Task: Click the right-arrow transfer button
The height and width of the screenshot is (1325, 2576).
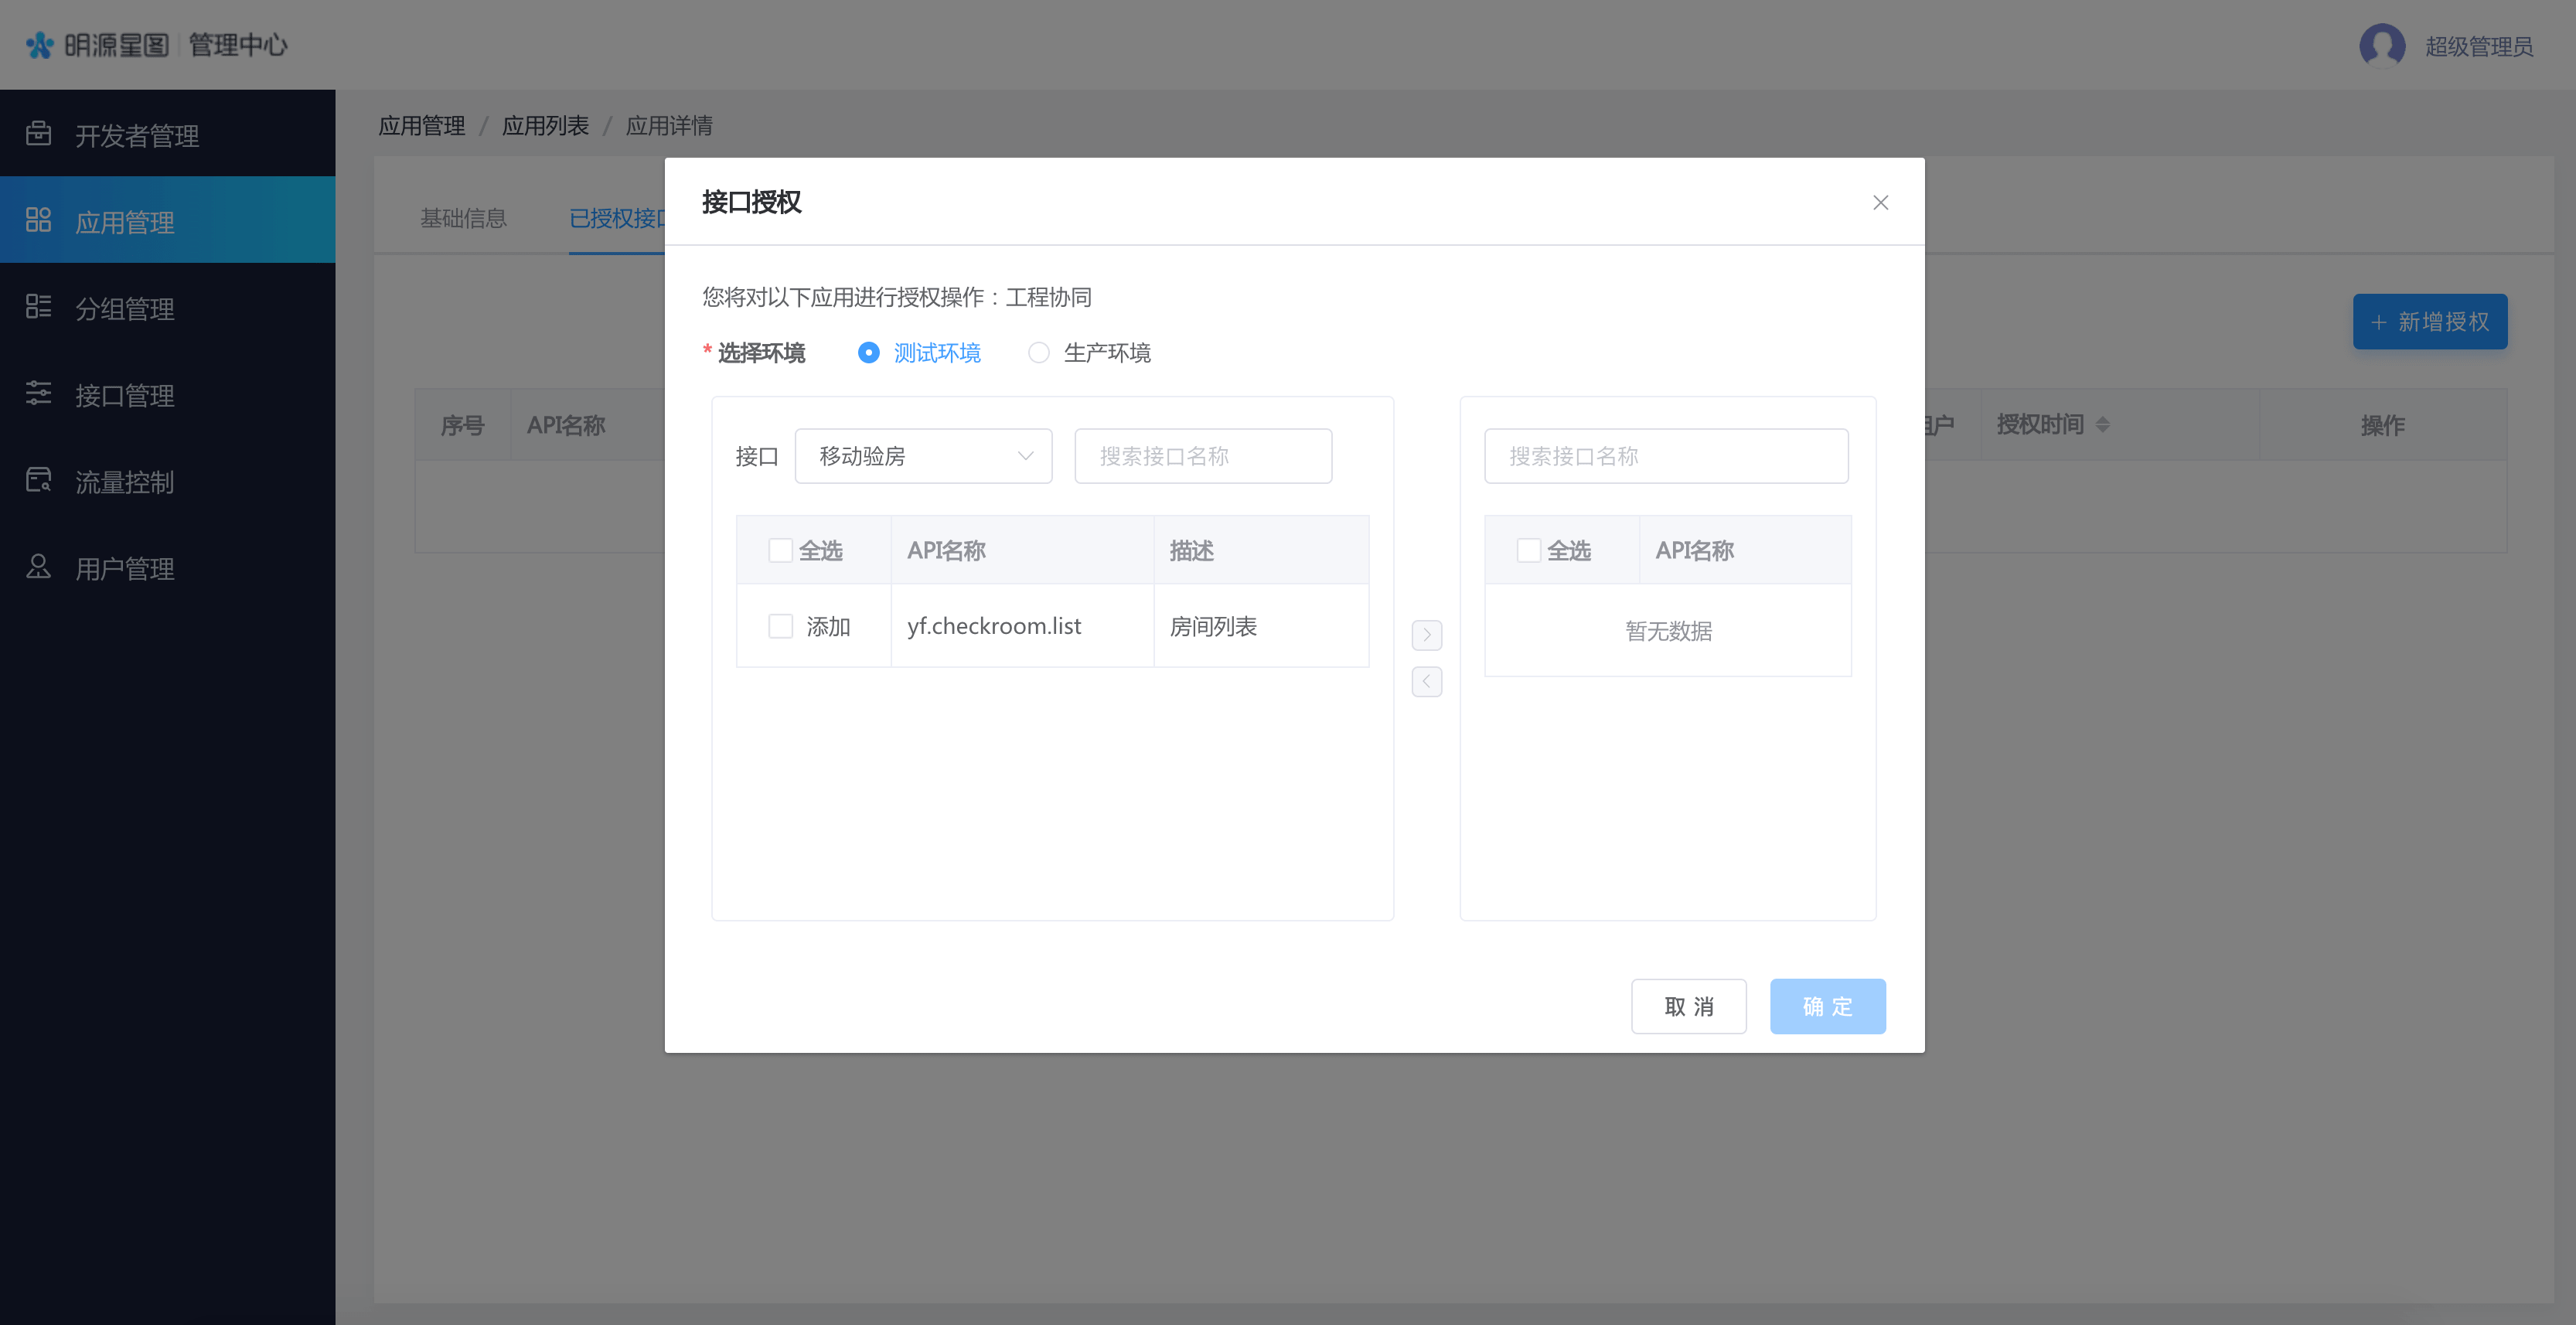Action: [x=1426, y=635]
